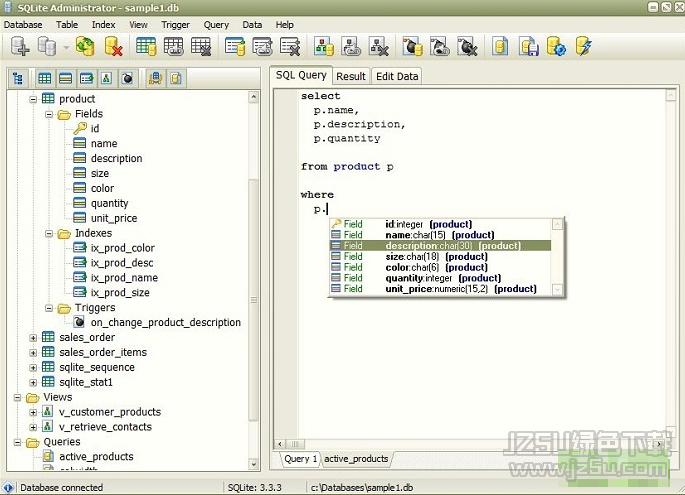
Task: Click the status bar info icon
Action: pos(8,488)
